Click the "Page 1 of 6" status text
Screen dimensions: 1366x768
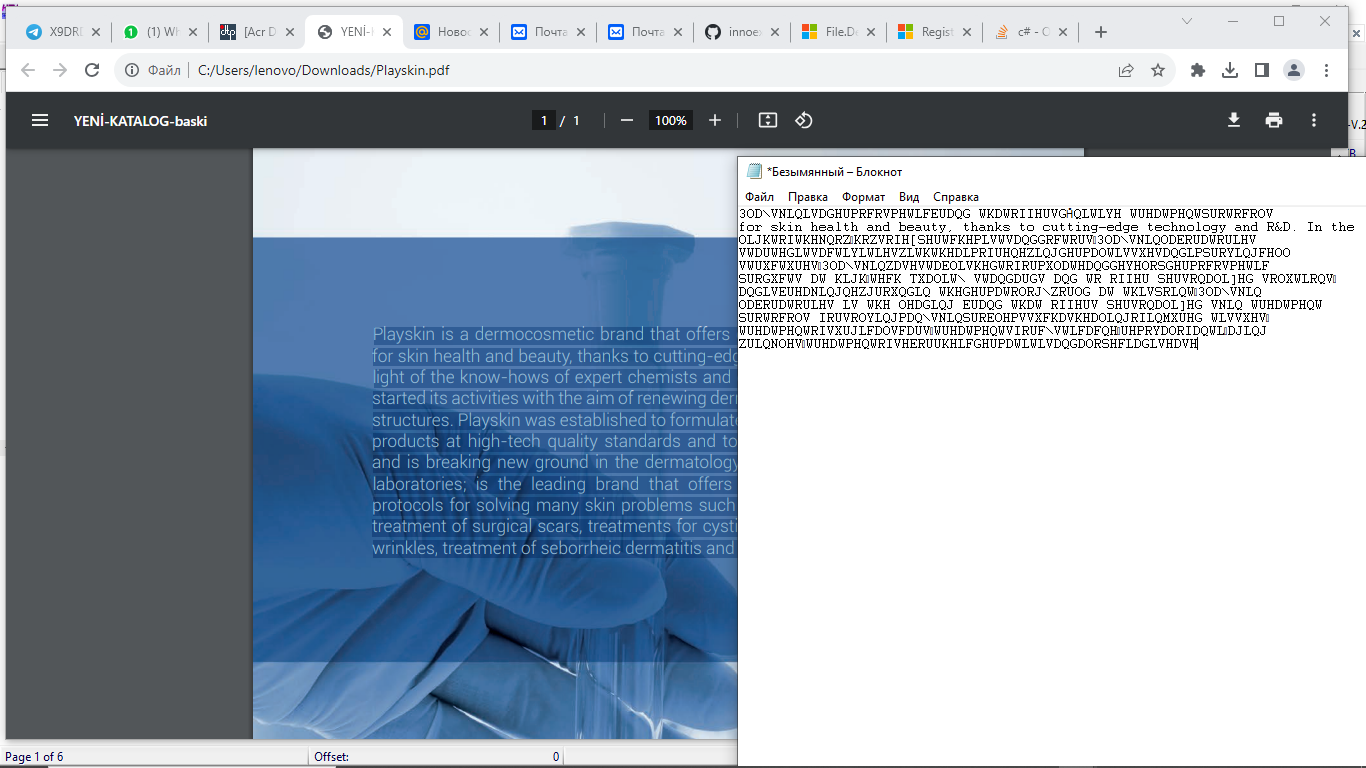point(34,757)
